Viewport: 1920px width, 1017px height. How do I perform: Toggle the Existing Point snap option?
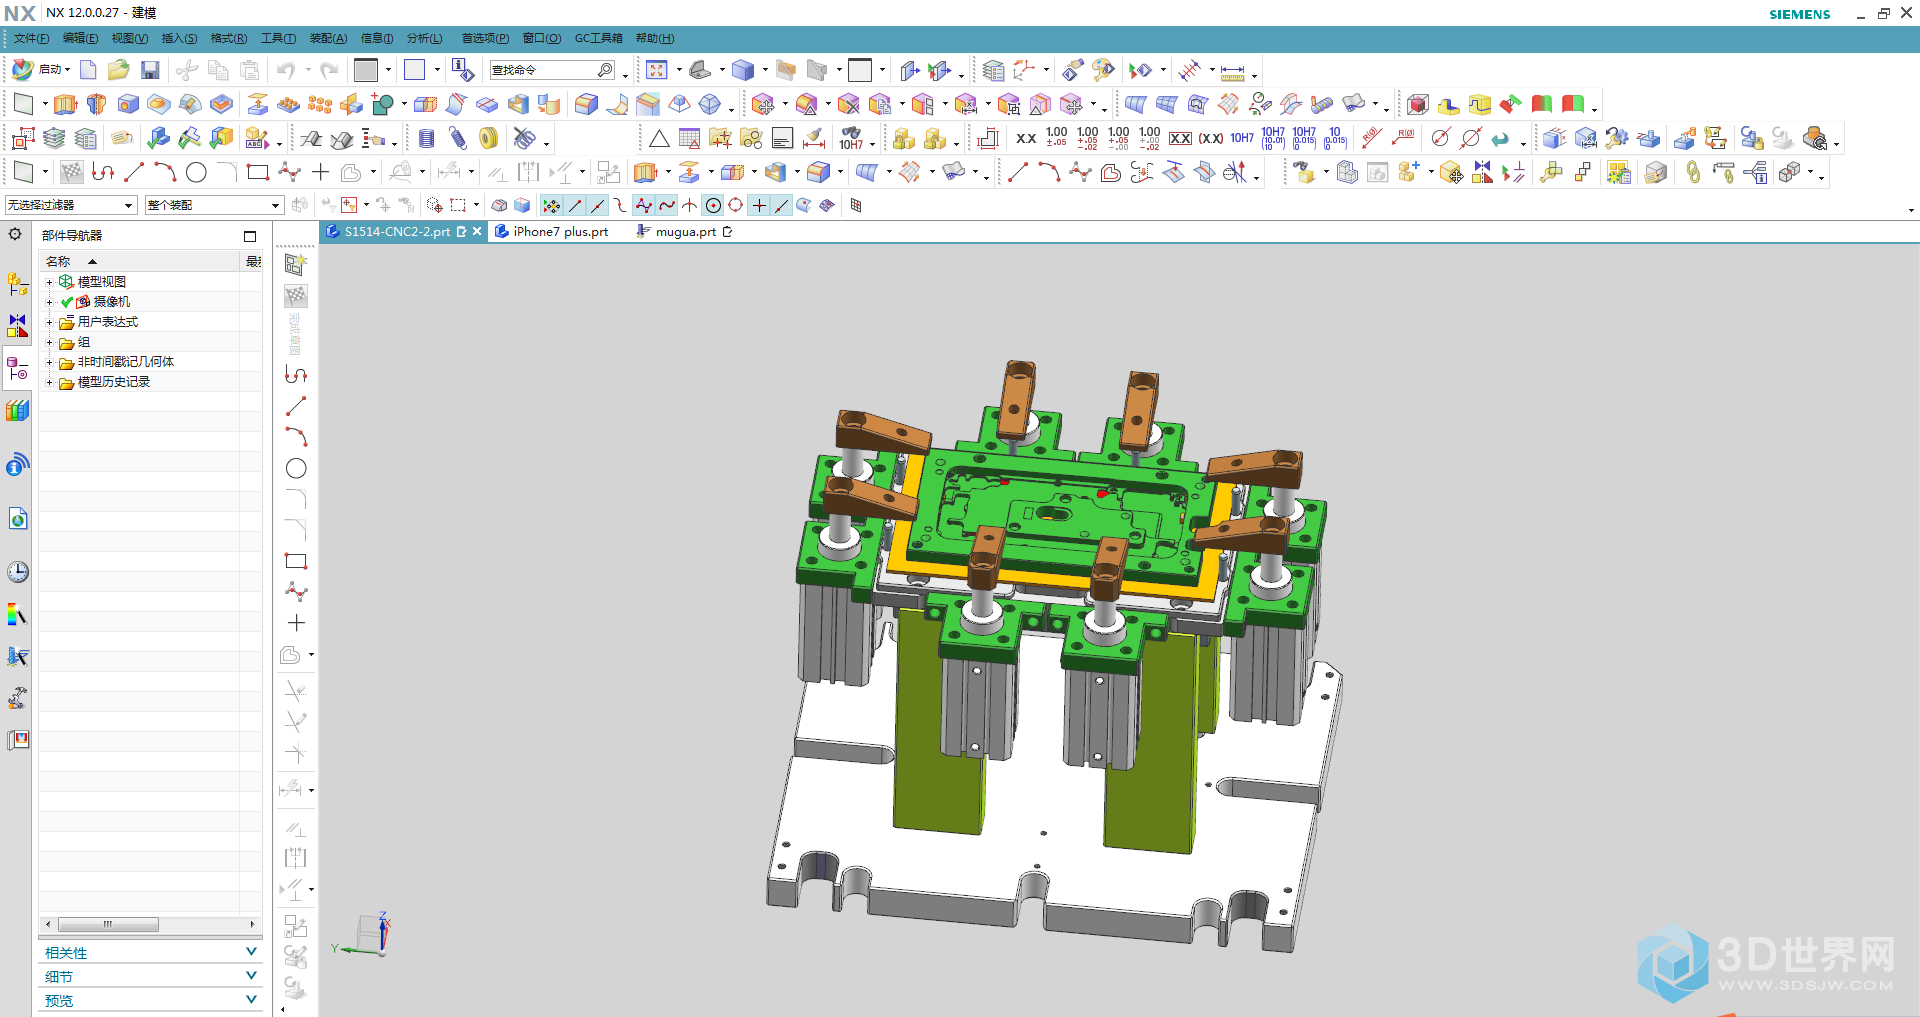[x=759, y=205]
